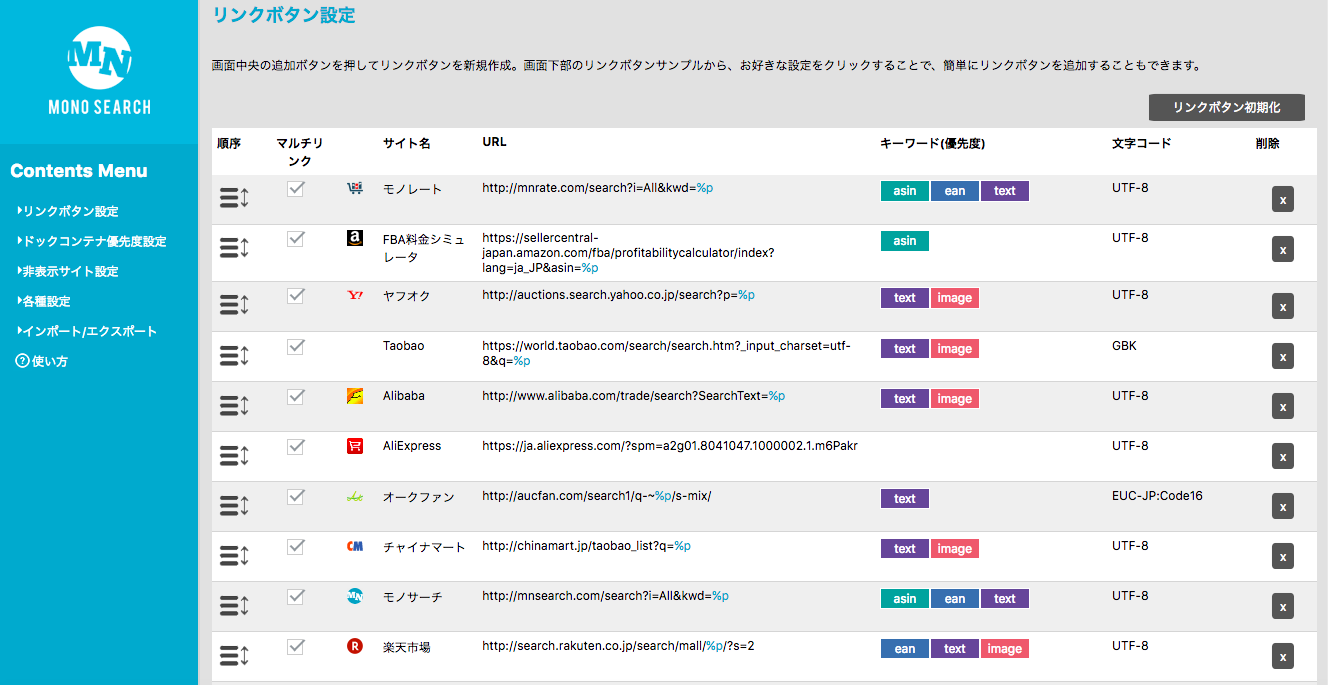Click the text tag in Taobao row
This screenshot has height=685, width=1328.
[x=905, y=349]
